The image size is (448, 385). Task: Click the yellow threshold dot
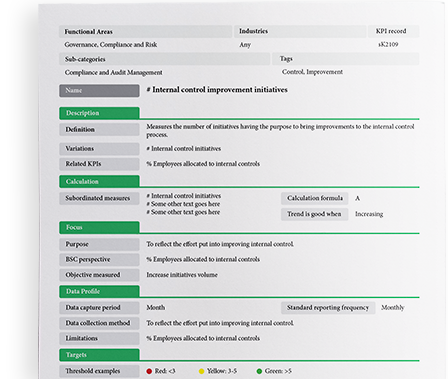point(201,371)
